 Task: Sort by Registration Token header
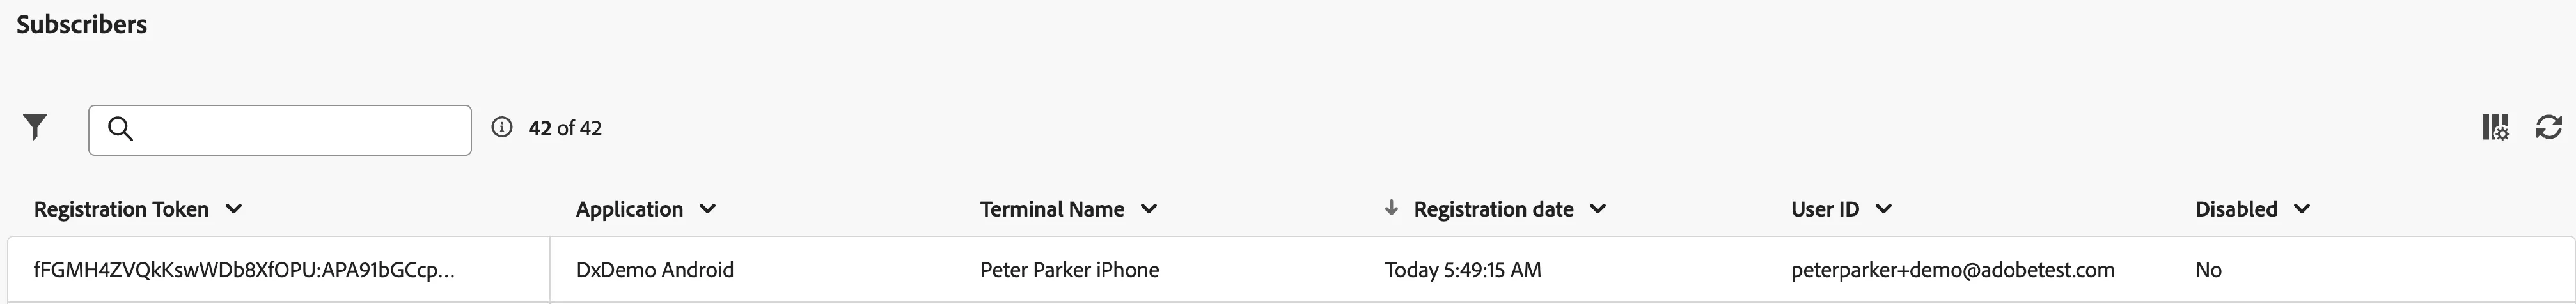tap(121, 209)
